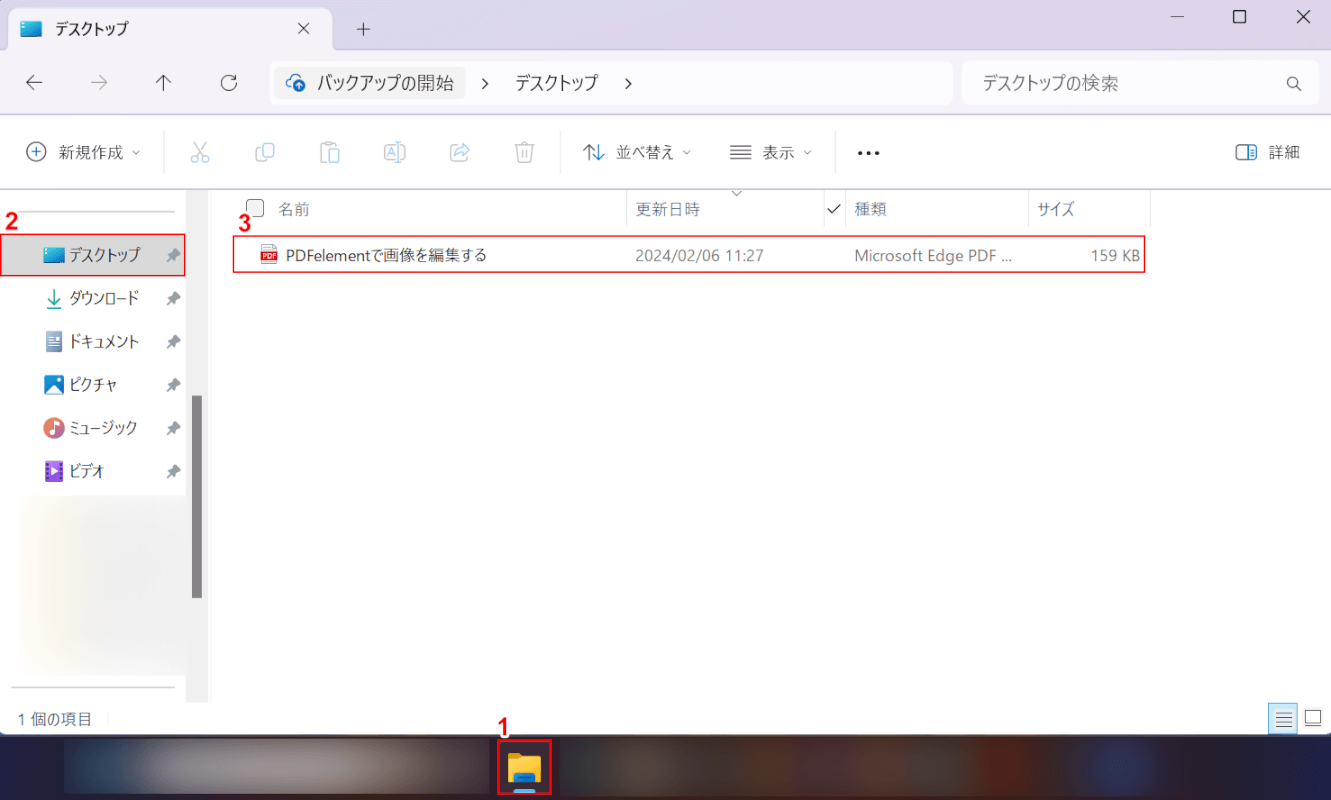The height and width of the screenshot is (800, 1331).
Task: Click the Delete trash icon
Action: coord(525,152)
